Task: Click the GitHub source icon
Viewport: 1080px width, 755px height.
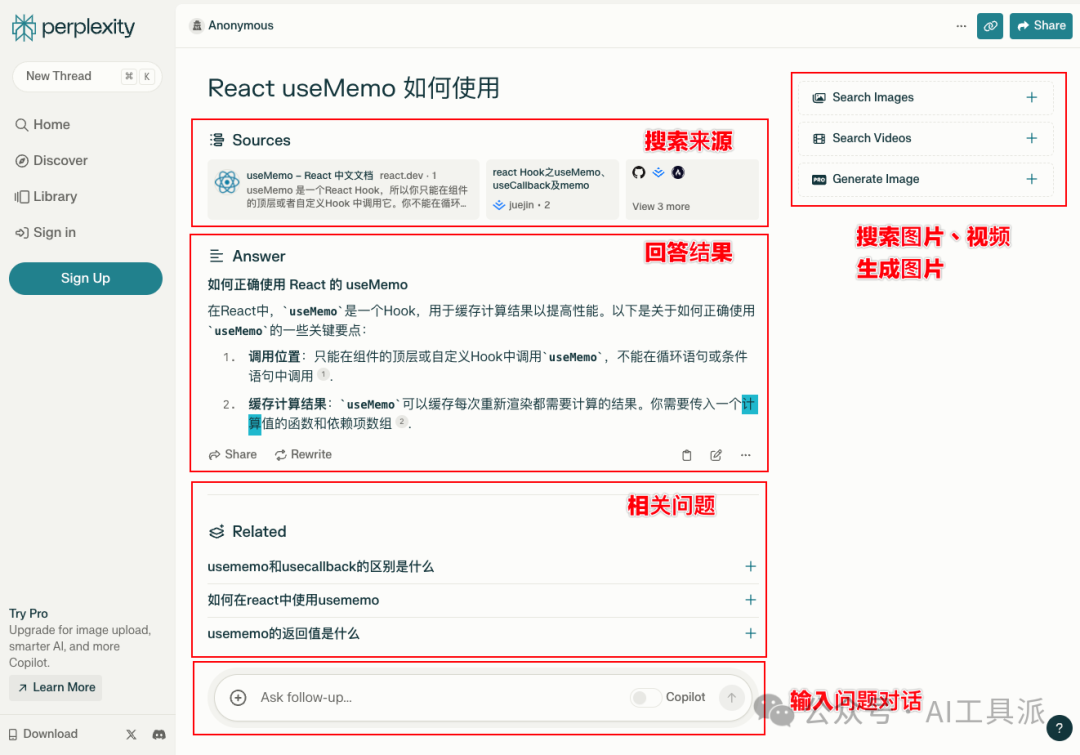Action: (x=638, y=172)
